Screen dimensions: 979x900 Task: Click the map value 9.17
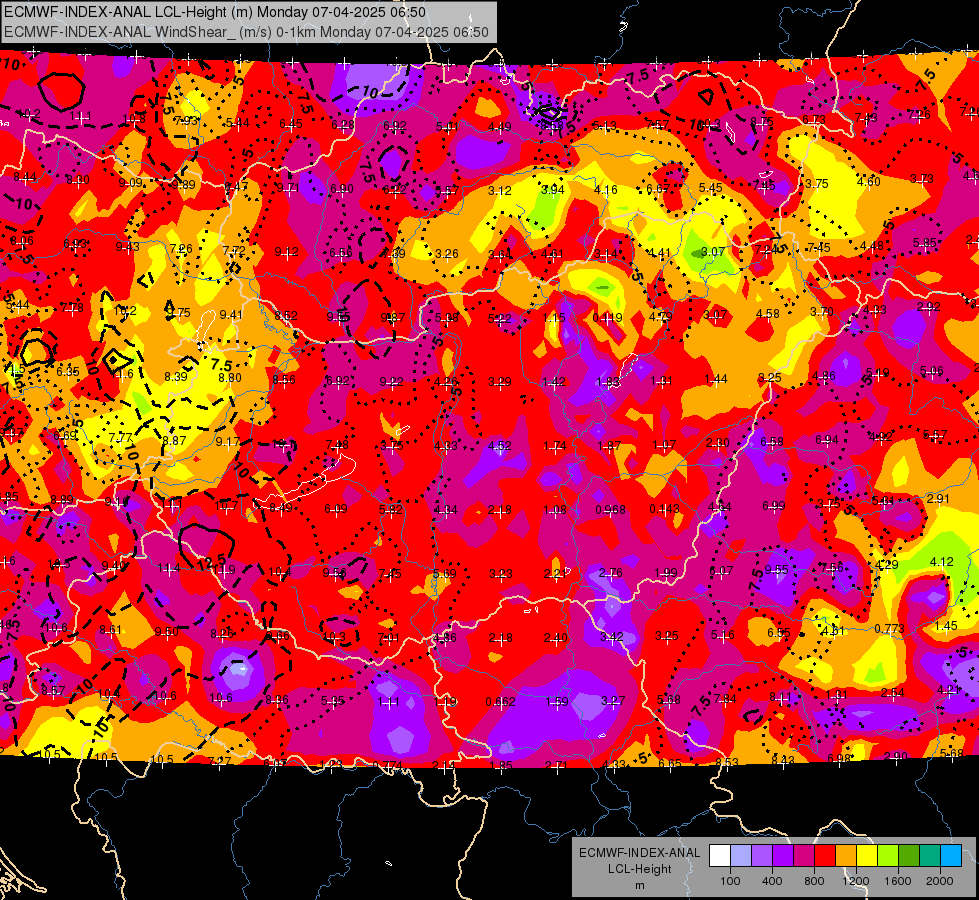pos(227,442)
